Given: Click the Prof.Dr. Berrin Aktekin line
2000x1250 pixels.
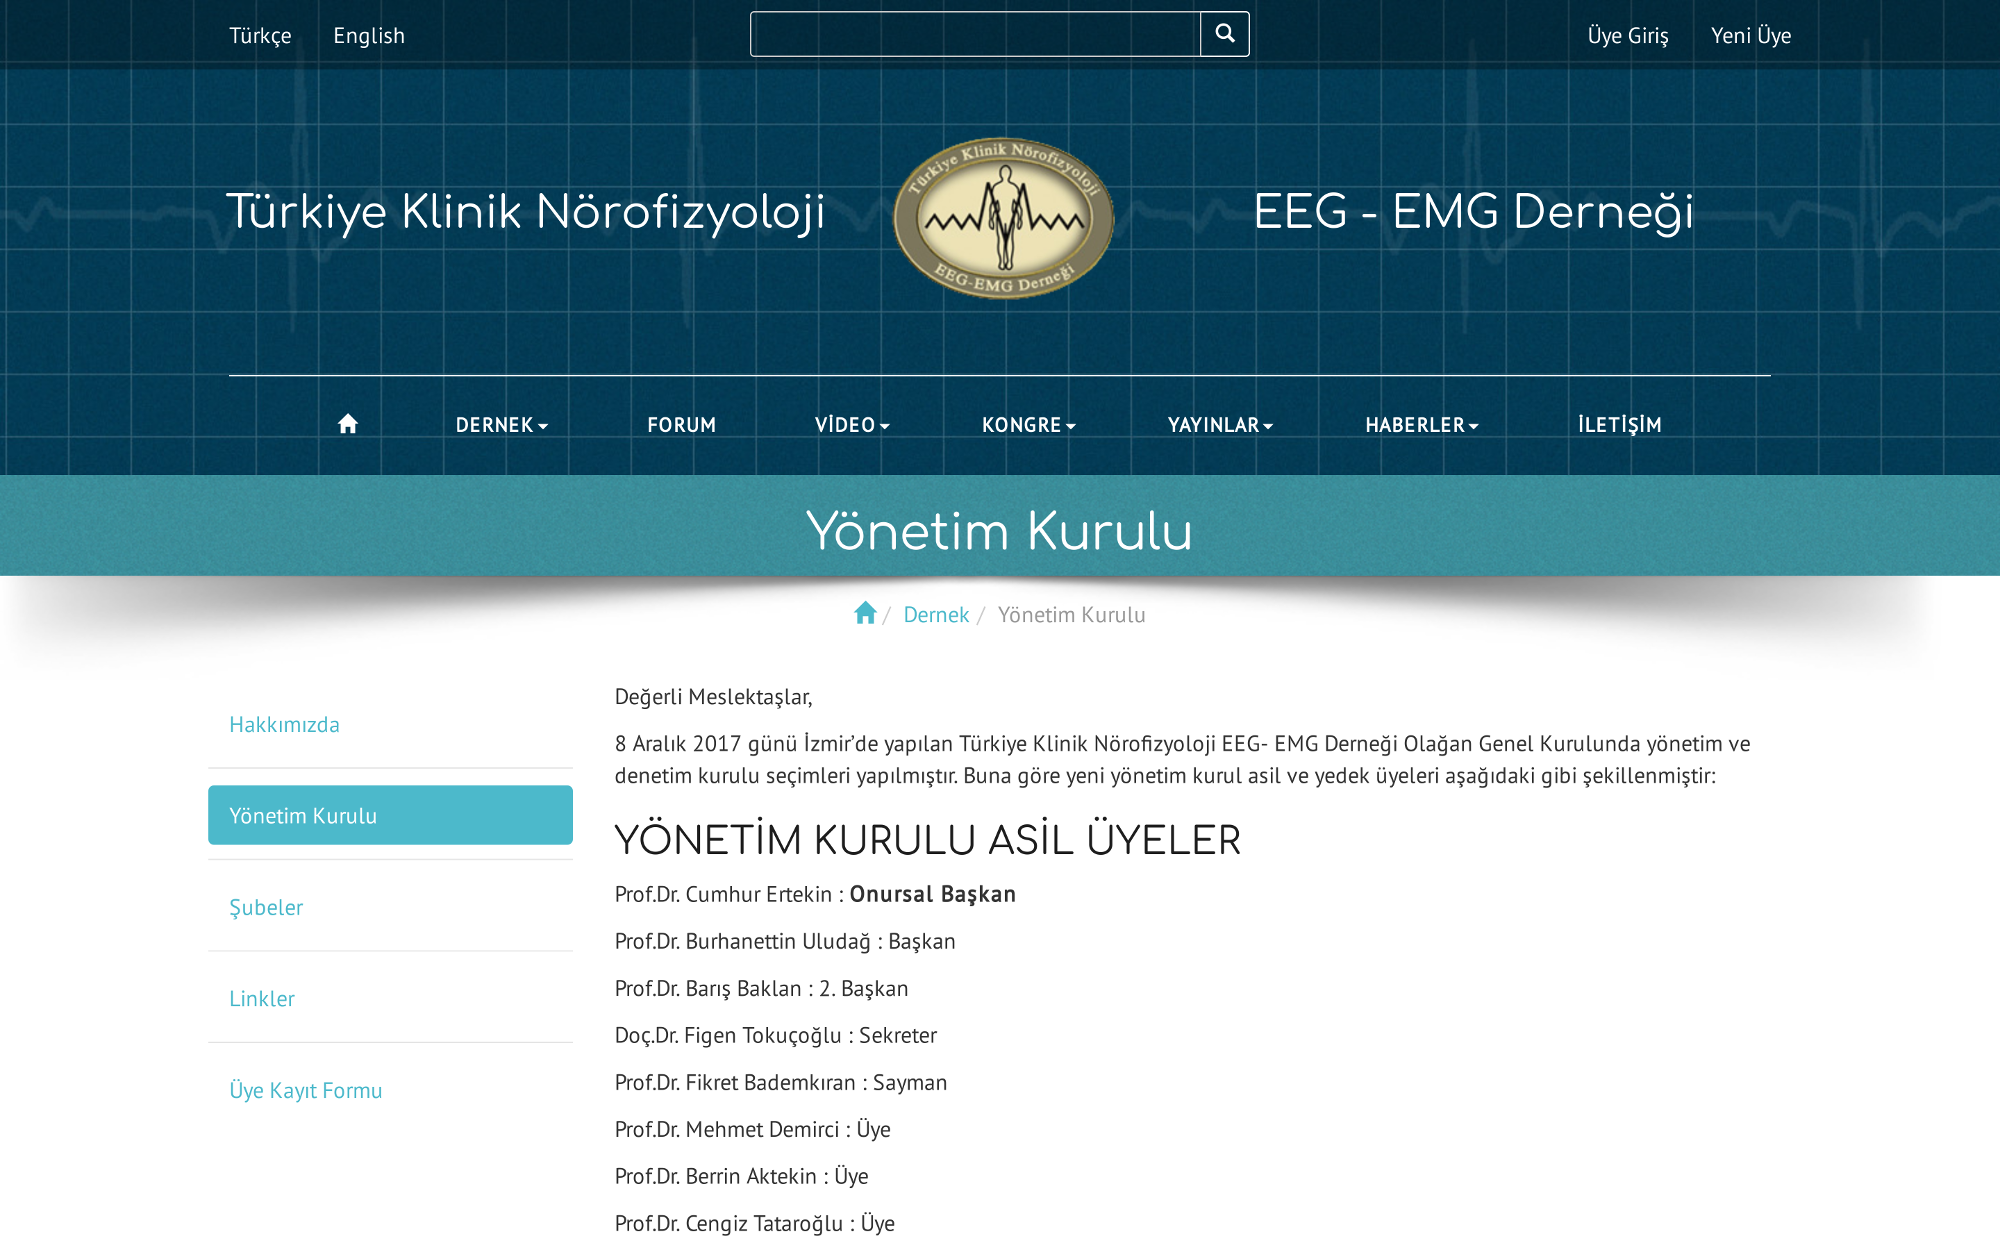Looking at the screenshot, I should tap(742, 1177).
